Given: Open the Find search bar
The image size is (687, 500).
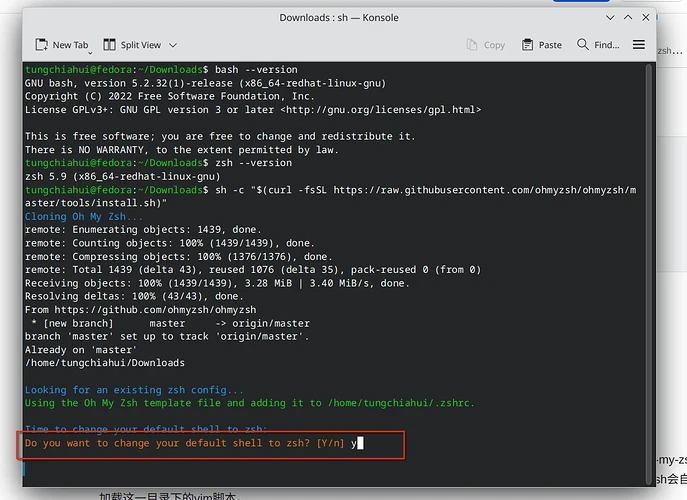Looking at the screenshot, I should pyautogui.click(x=598, y=45).
